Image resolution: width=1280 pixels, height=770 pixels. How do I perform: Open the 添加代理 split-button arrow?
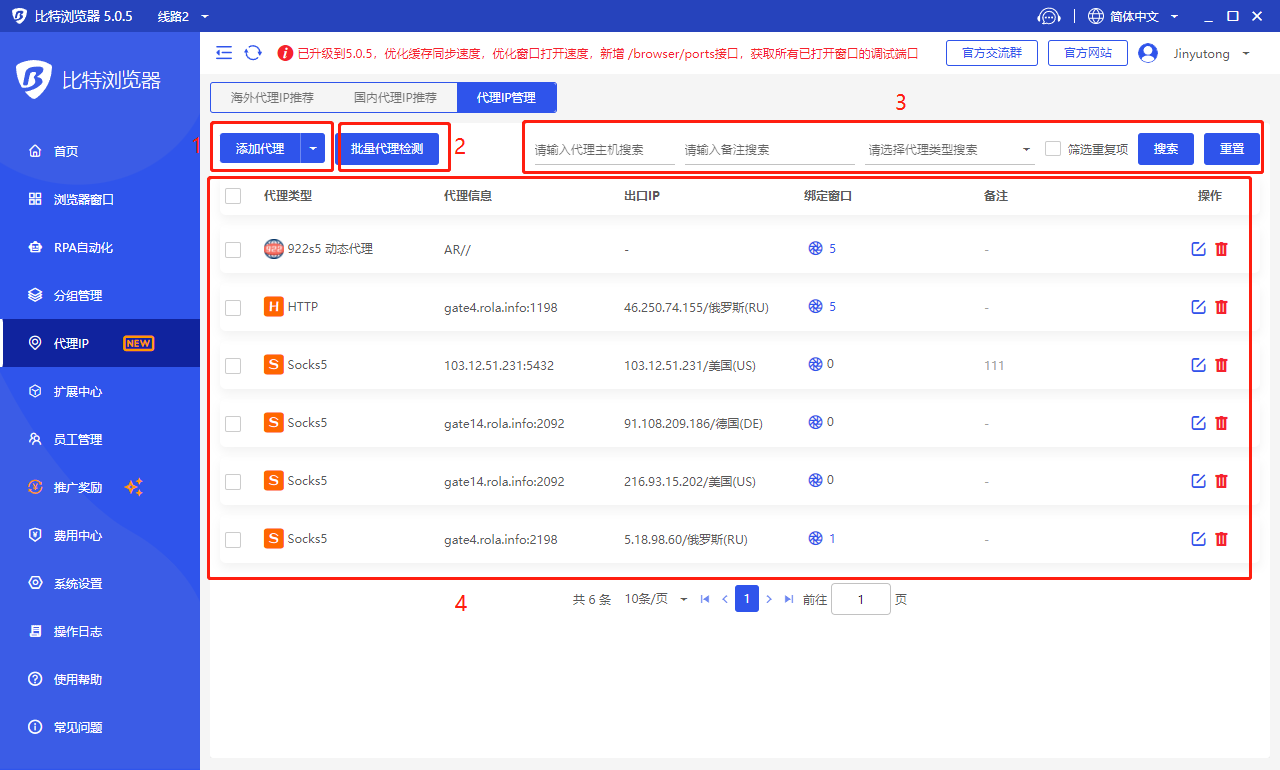tap(313, 146)
